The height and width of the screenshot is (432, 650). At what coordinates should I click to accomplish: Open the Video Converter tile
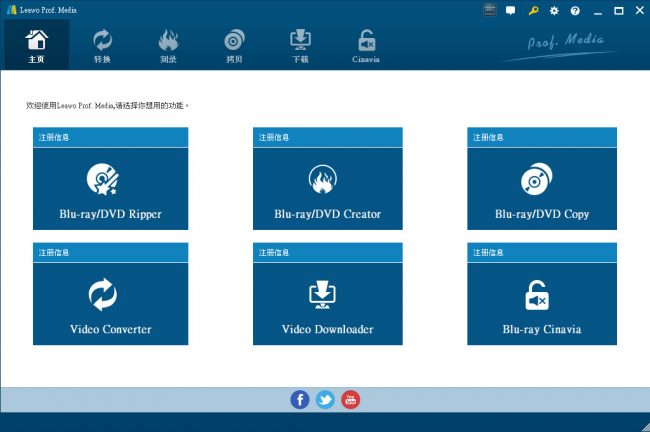pyautogui.click(x=110, y=304)
